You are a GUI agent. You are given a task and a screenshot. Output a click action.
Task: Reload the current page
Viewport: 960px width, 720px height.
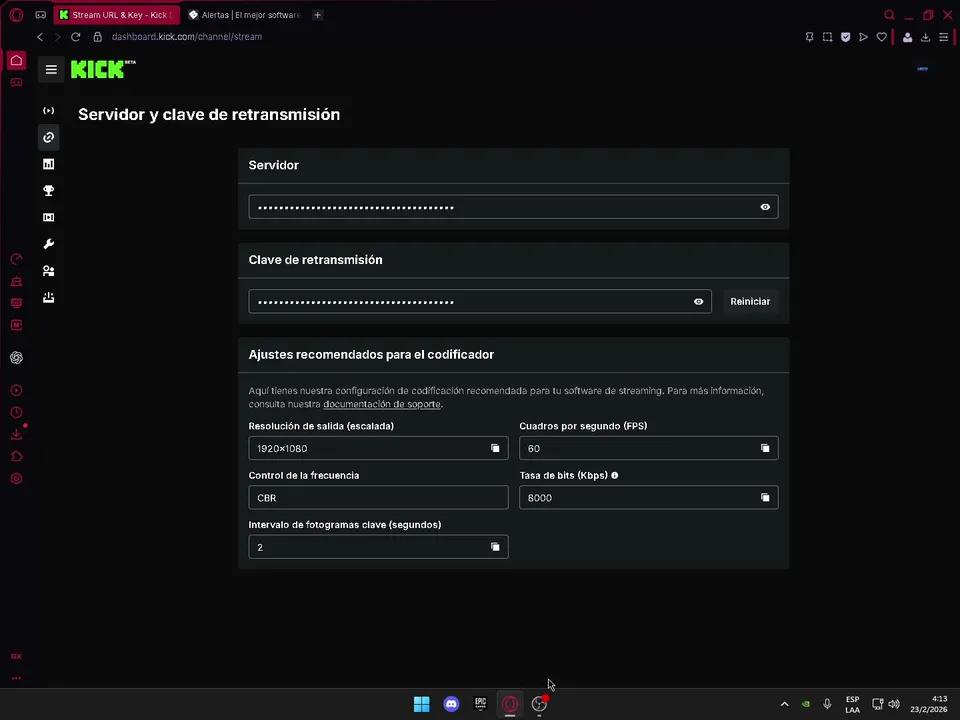click(x=75, y=37)
